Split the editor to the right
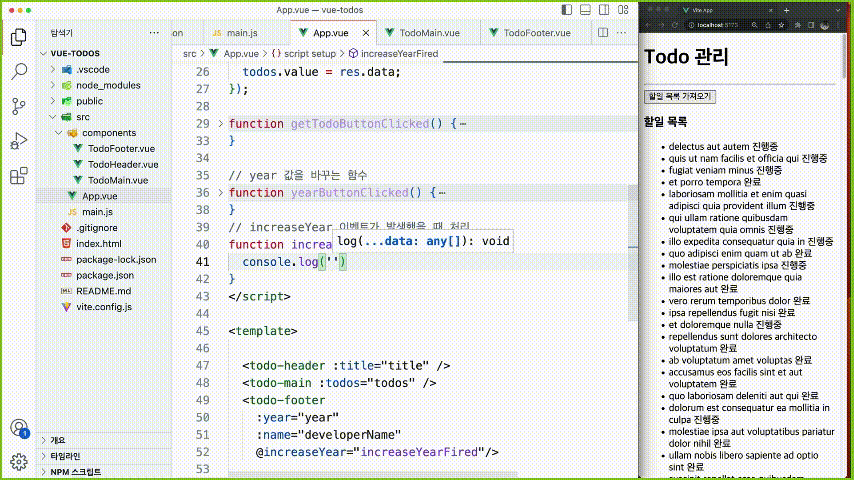The height and width of the screenshot is (480, 854). pyautogui.click(x=603, y=33)
